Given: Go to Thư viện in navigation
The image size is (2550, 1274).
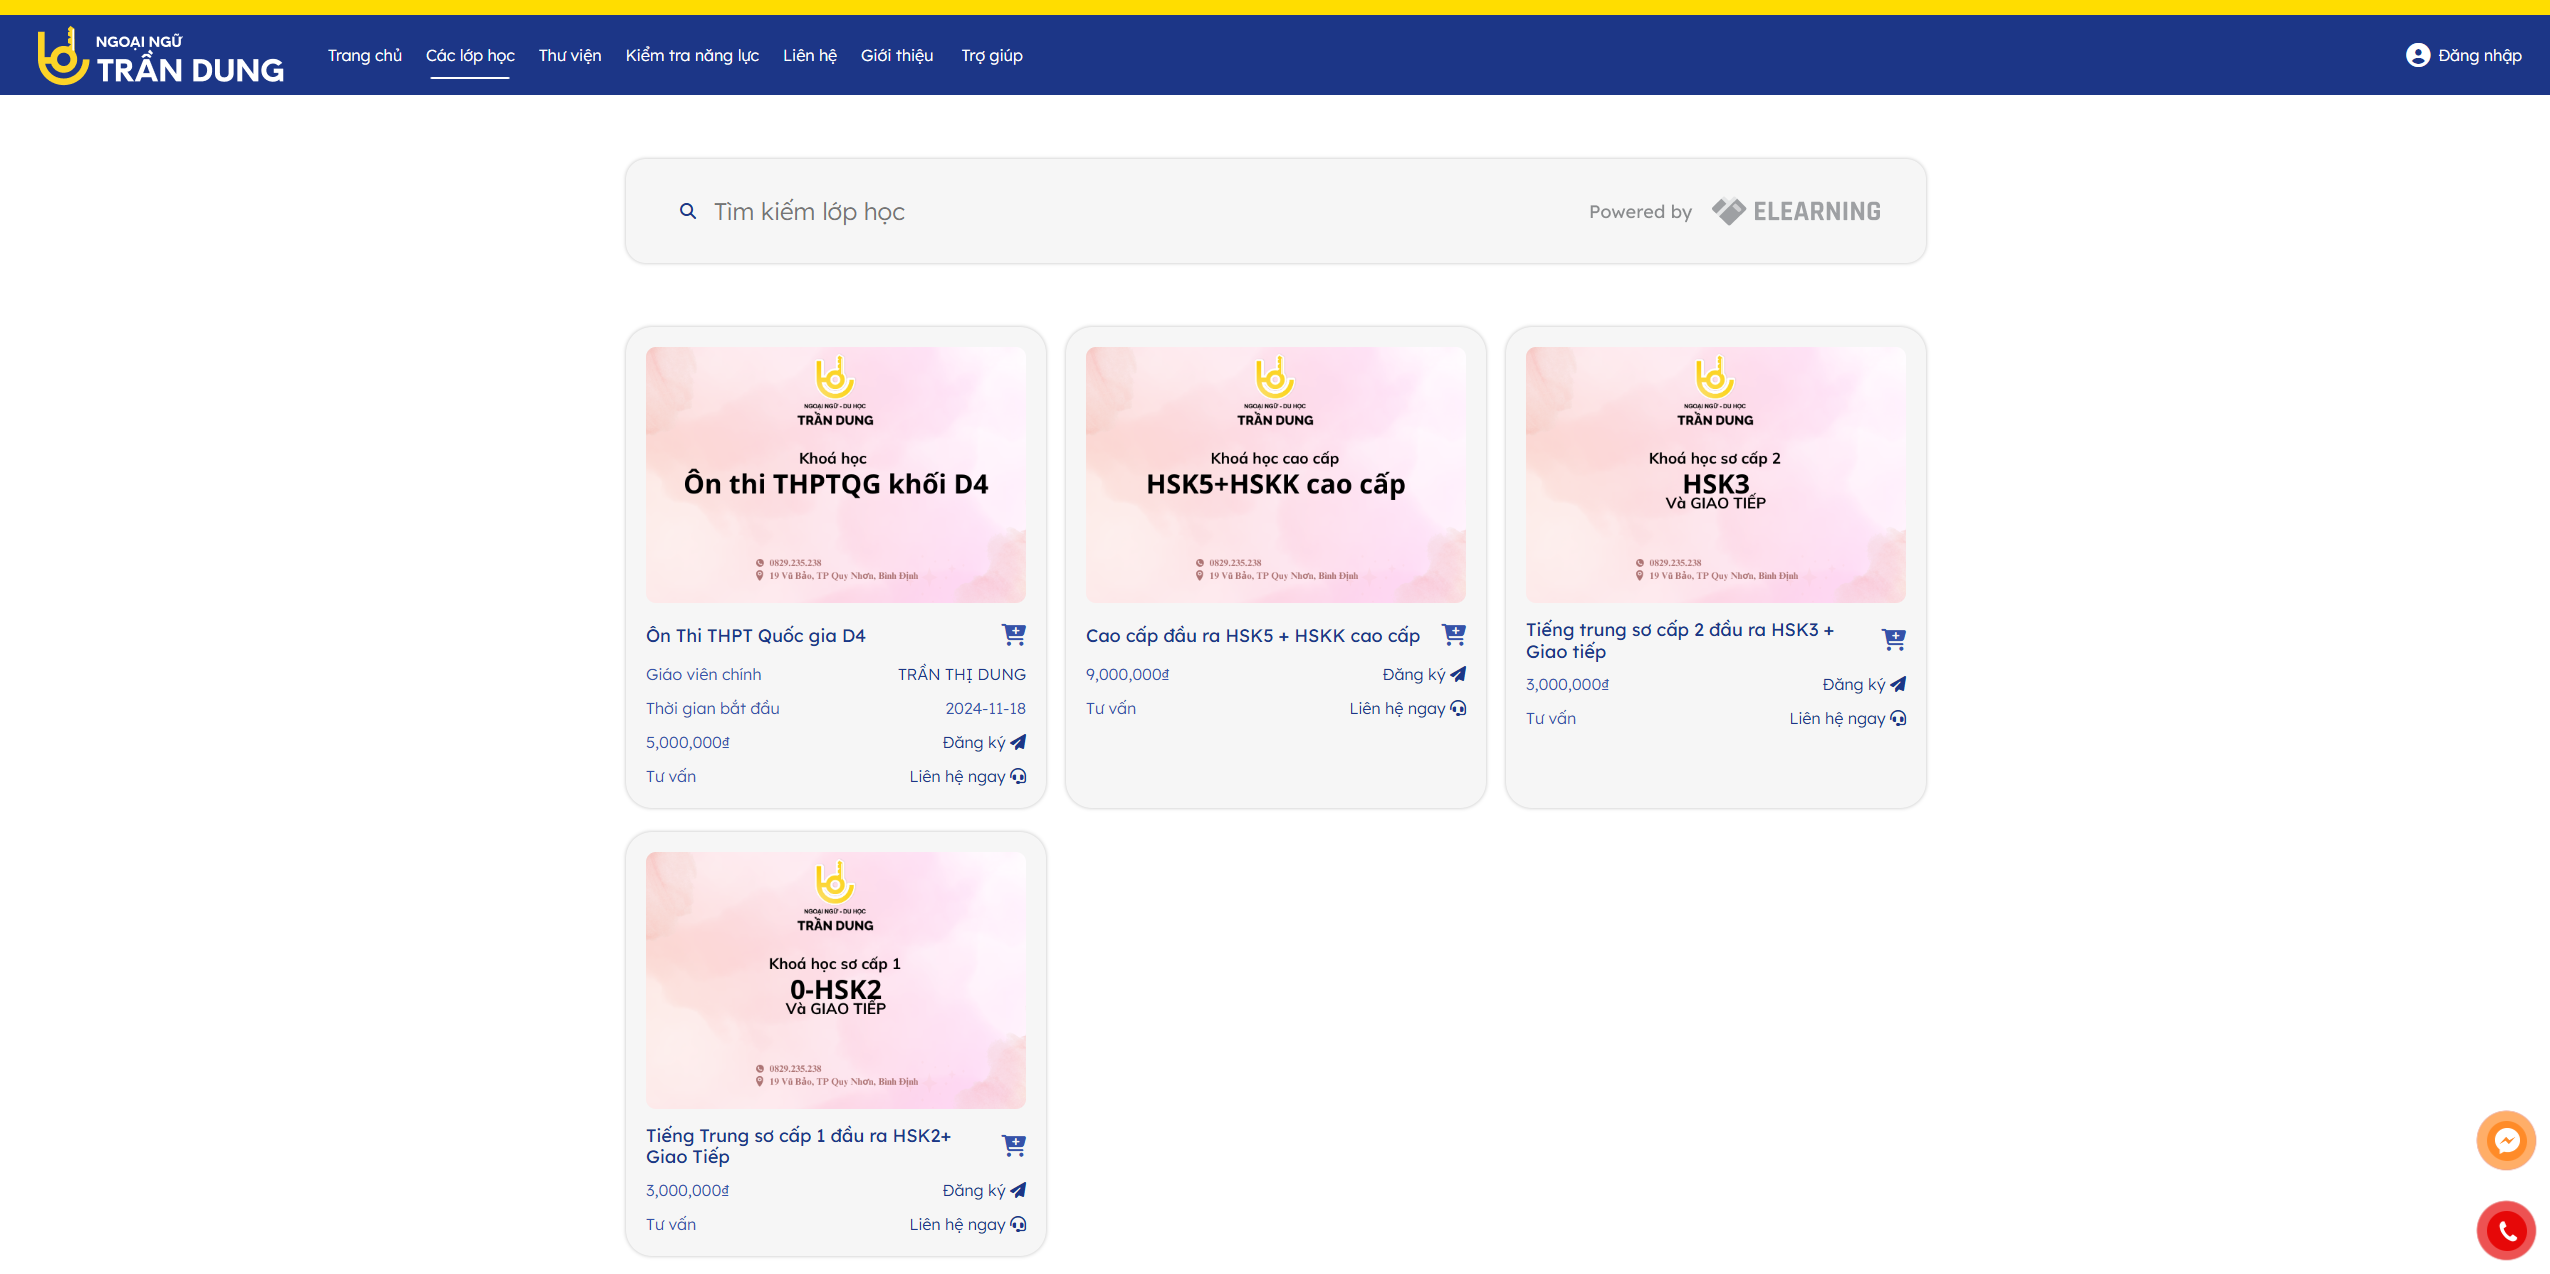Looking at the screenshot, I should (x=569, y=55).
